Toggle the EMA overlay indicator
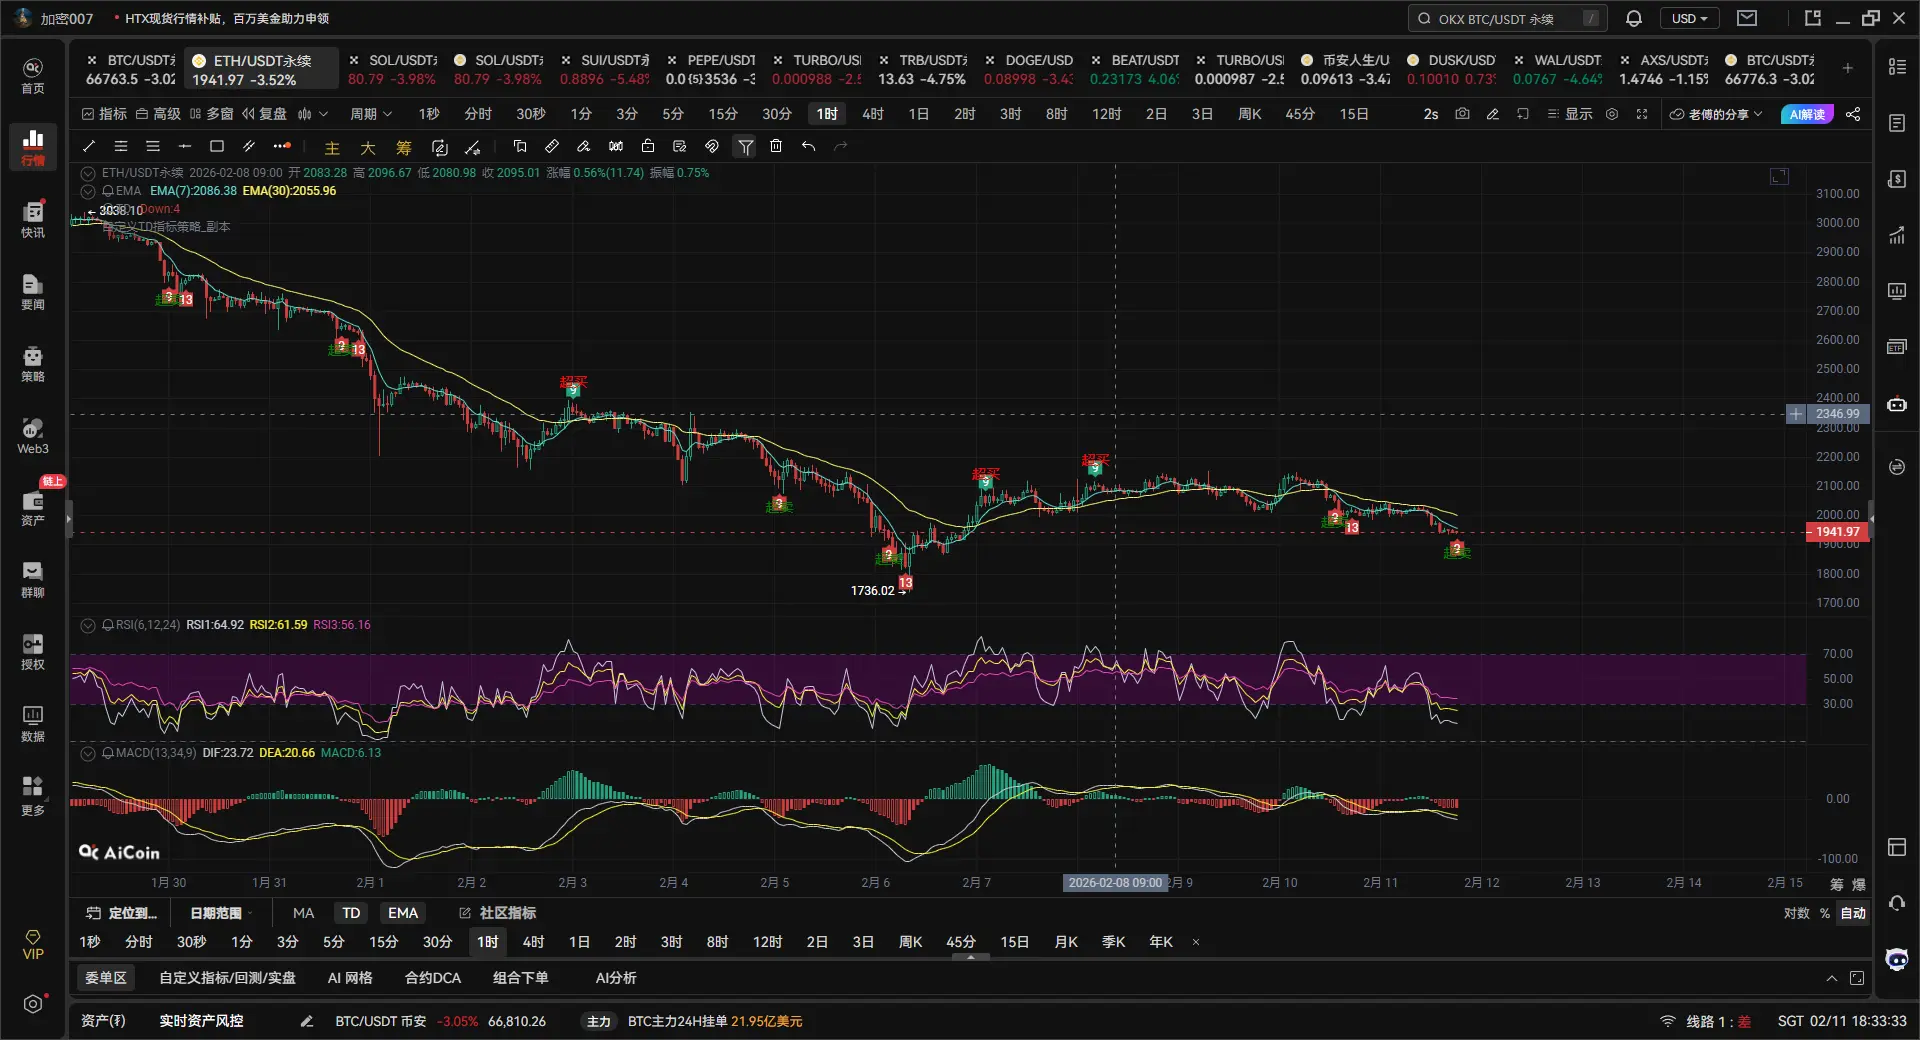The width and height of the screenshot is (1920, 1040). click(403, 913)
